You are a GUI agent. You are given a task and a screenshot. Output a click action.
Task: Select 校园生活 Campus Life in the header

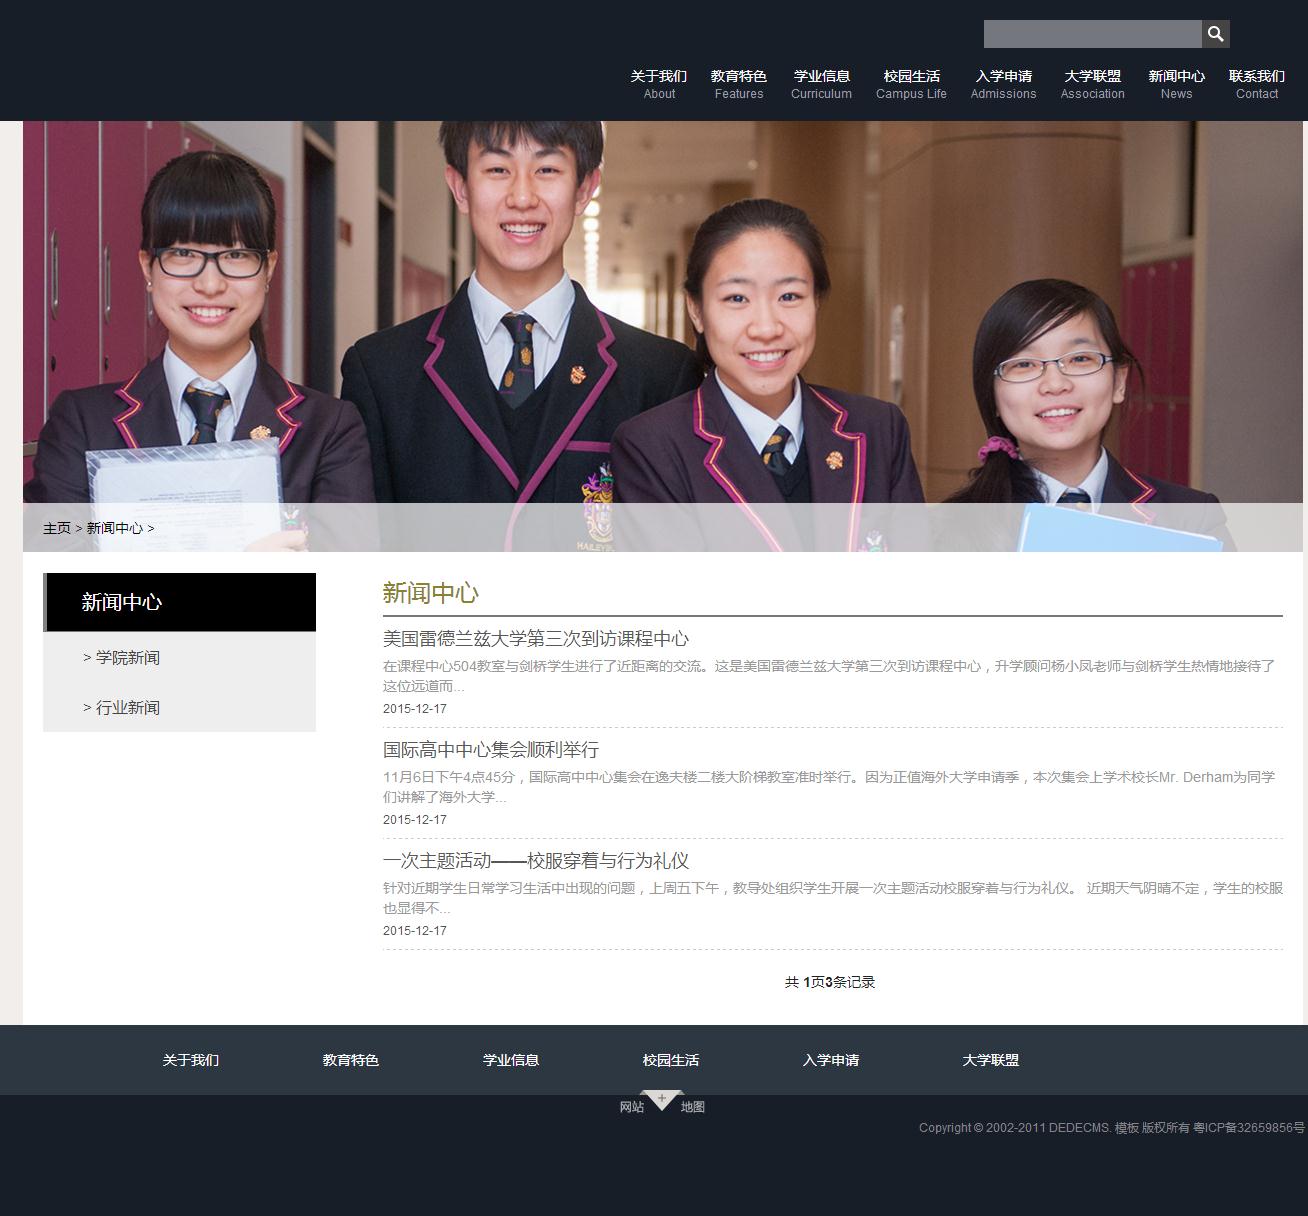pos(911,84)
